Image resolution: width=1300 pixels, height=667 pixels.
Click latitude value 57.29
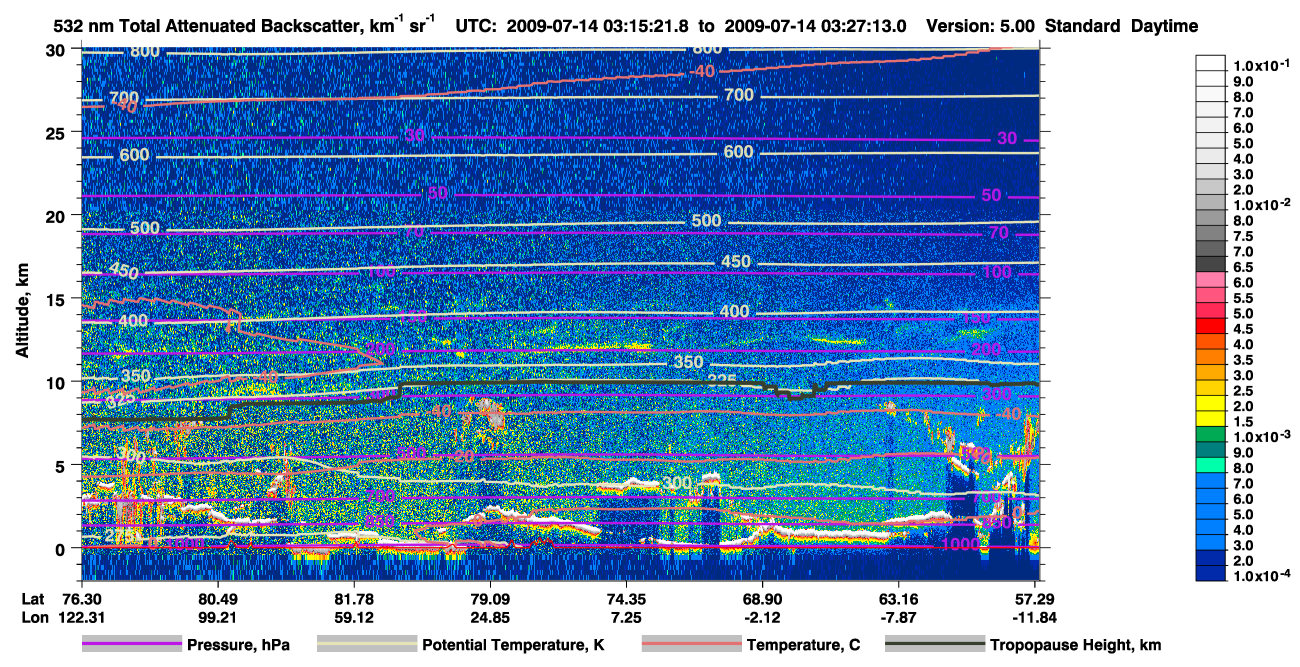pyautogui.click(x=1034, y=600)
